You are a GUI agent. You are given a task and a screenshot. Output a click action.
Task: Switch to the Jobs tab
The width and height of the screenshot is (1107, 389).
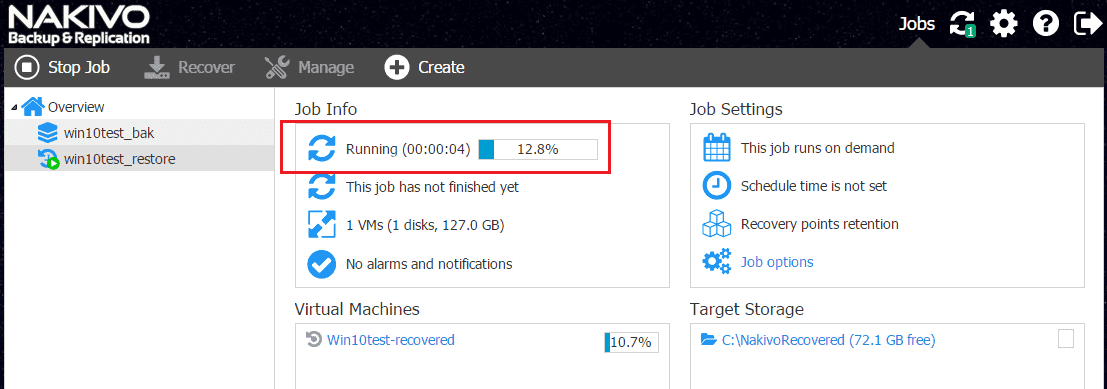coord(916,24)
